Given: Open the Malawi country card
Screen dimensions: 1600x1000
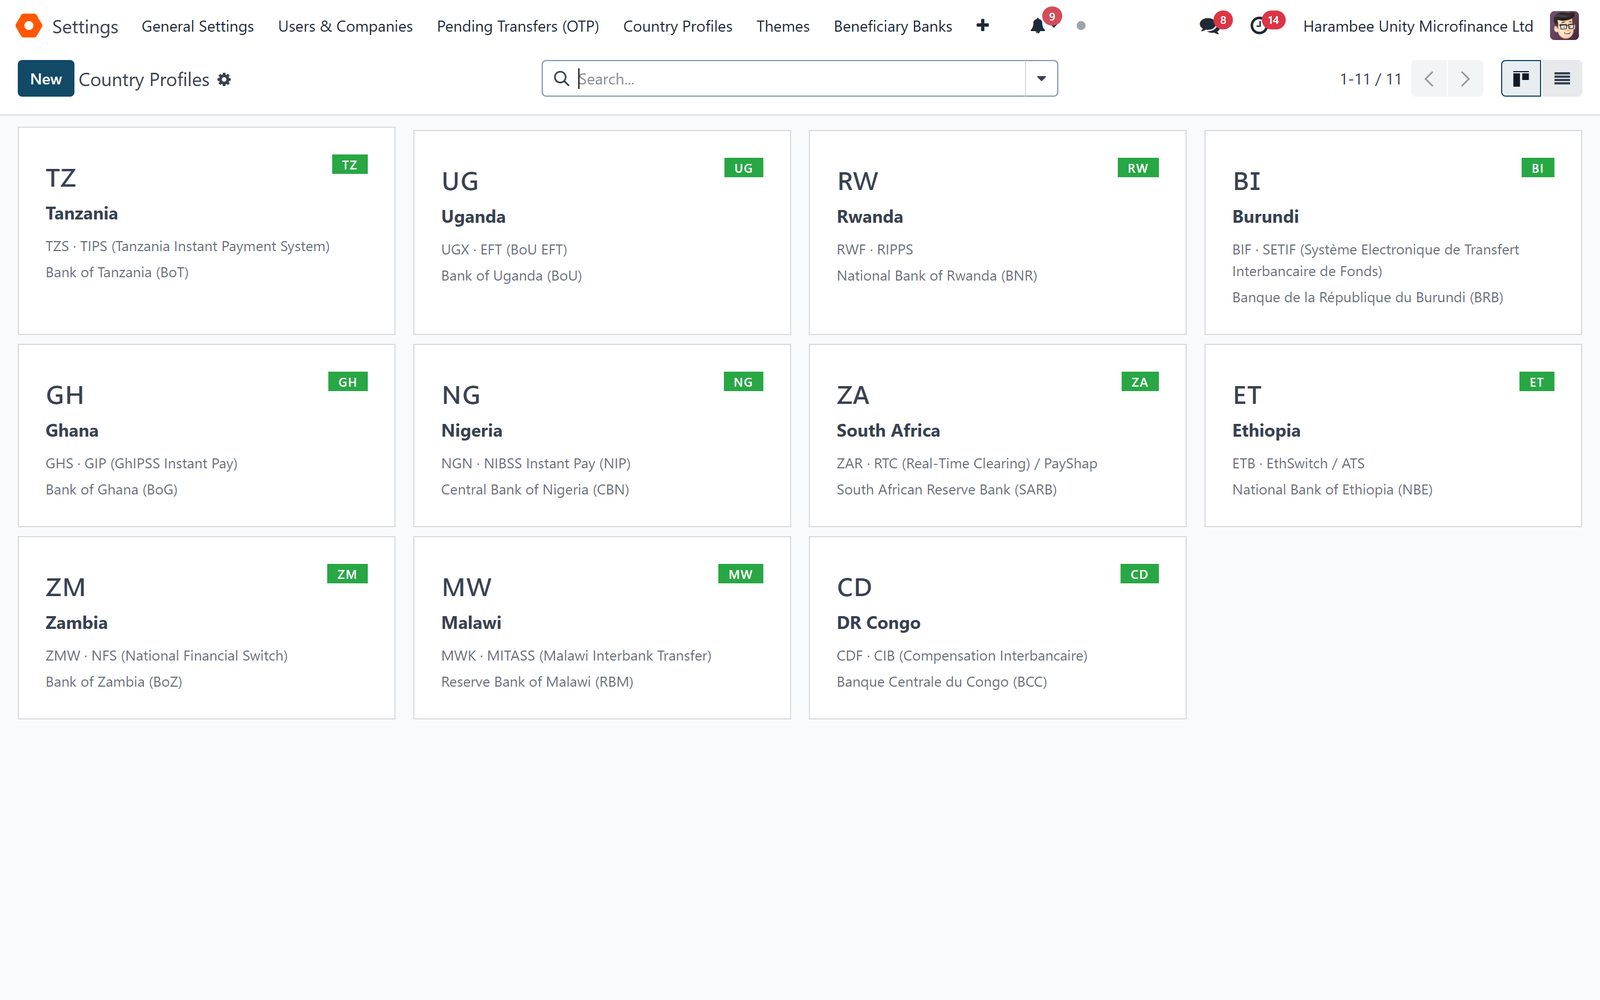Looking at the screenshot, I should click(602, 628).
